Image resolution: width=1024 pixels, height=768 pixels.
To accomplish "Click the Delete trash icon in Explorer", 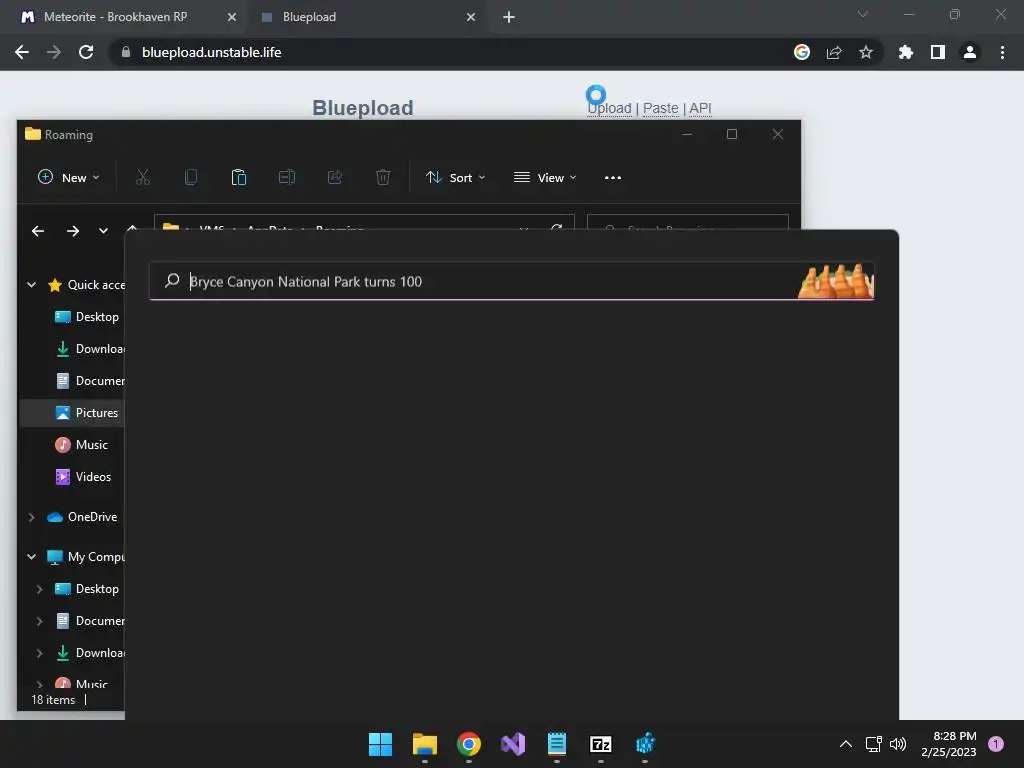I will point(383,177).
